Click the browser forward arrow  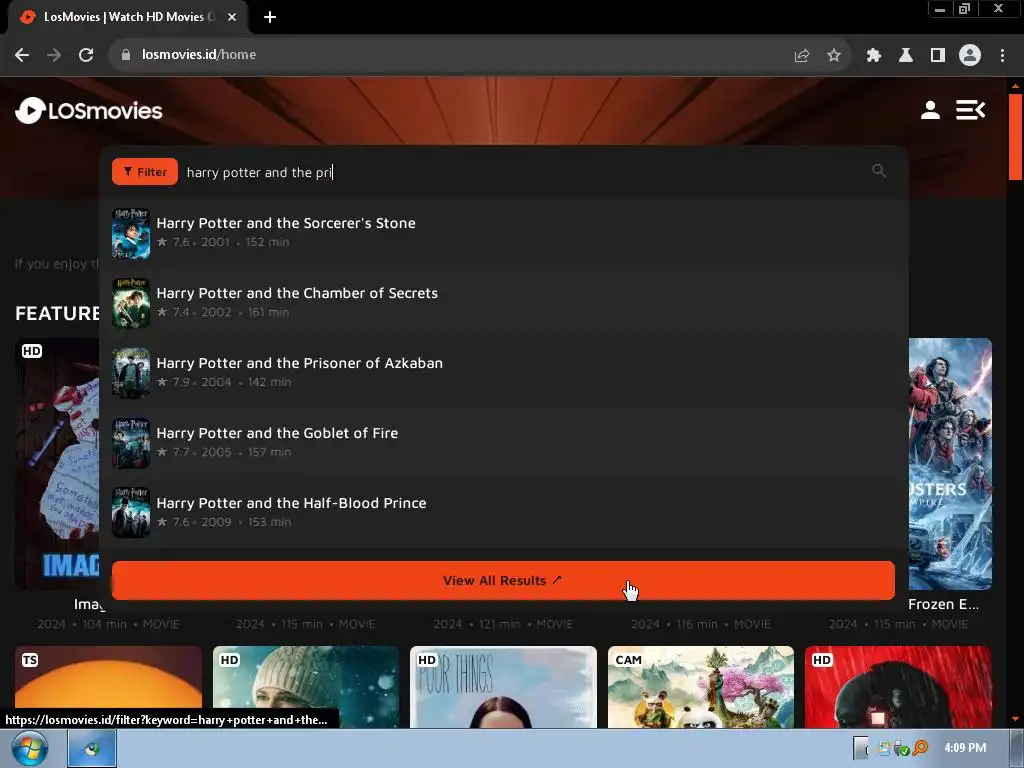(54, 55)
